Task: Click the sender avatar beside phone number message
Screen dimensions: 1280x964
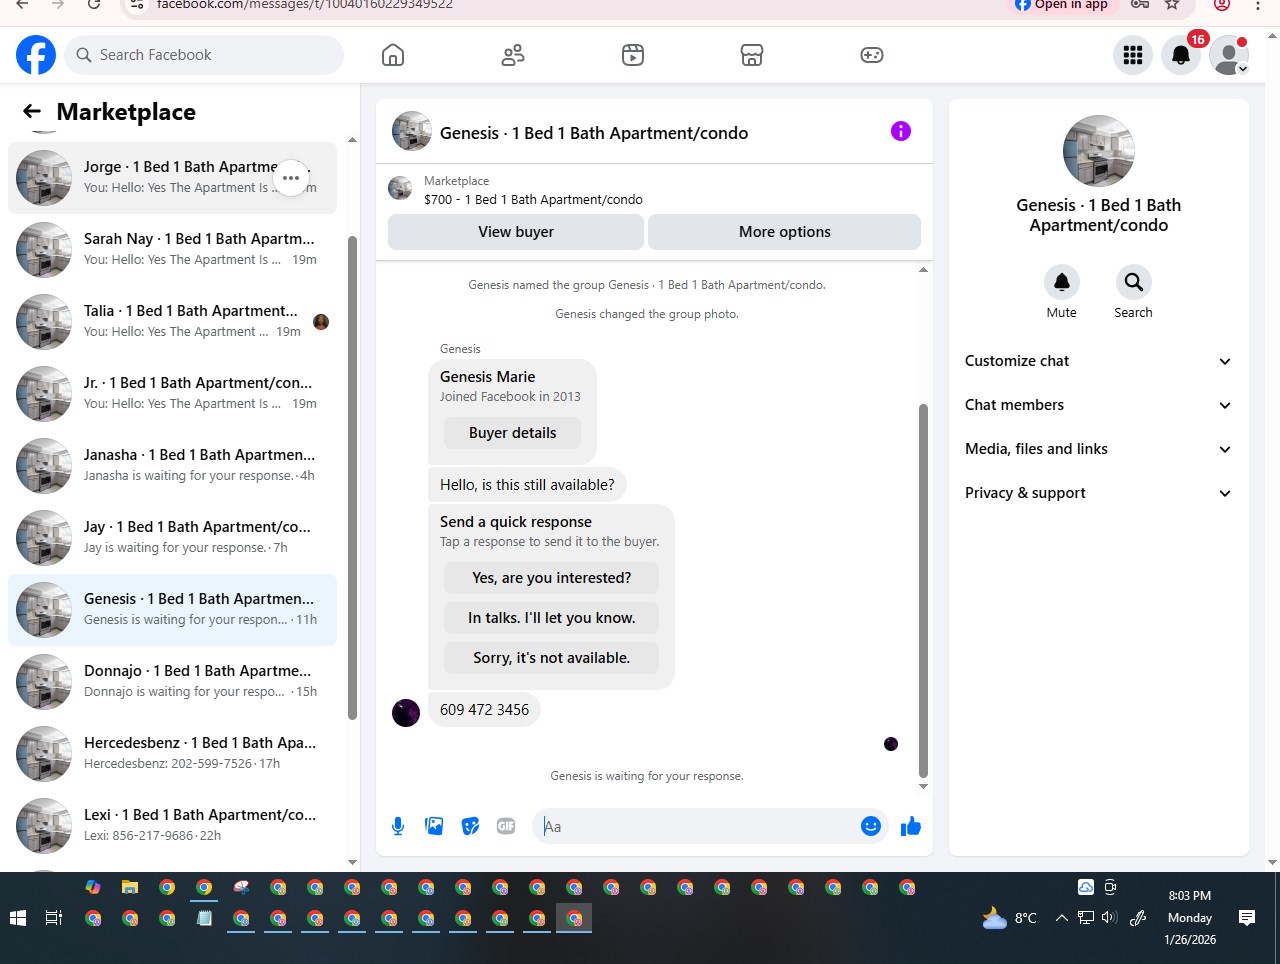Action: (406, 713)
